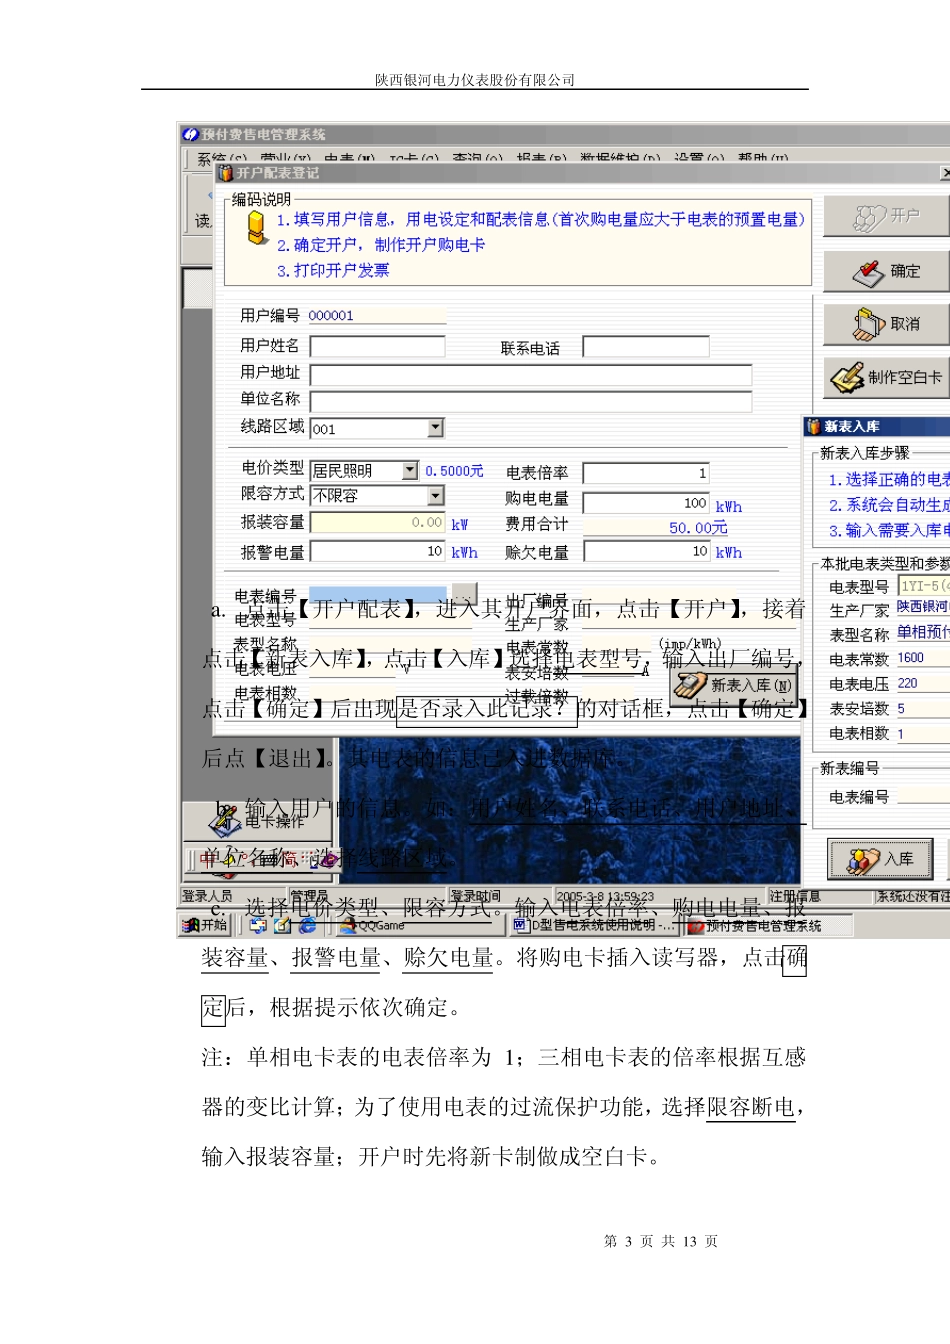Click the 新表入库 window title icon
950x1344 pixels.
tap(813, 427)
